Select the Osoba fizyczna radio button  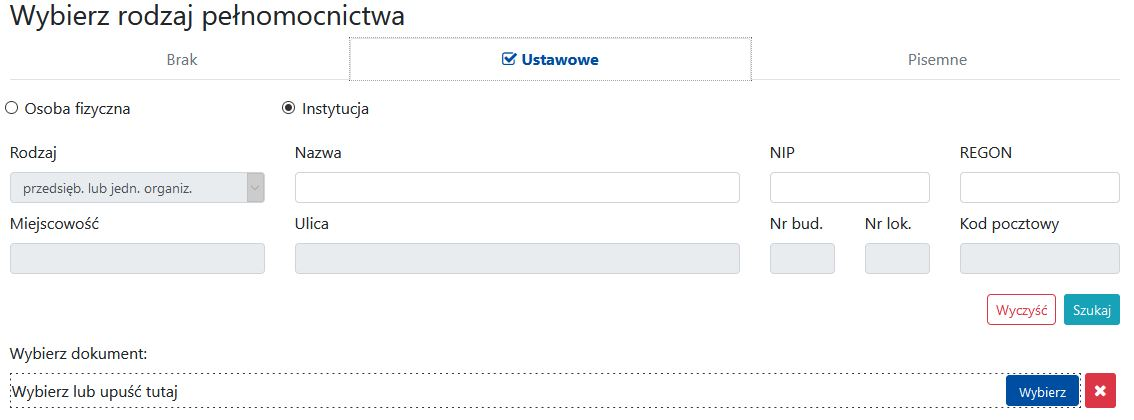tap(12, 108)
